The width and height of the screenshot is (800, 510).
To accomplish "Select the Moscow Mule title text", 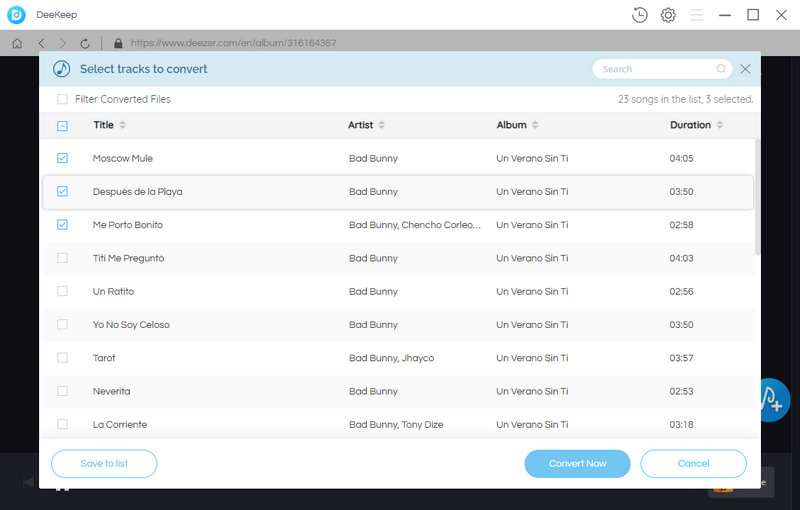I will coord(122,159).
